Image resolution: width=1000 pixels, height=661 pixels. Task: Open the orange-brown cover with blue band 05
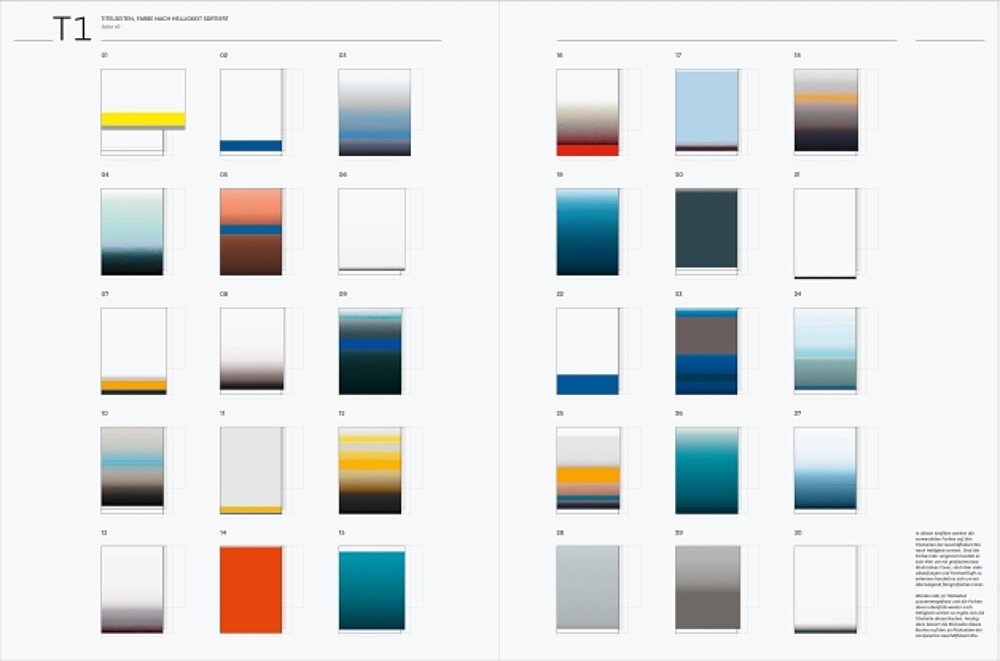coord(251,231)
